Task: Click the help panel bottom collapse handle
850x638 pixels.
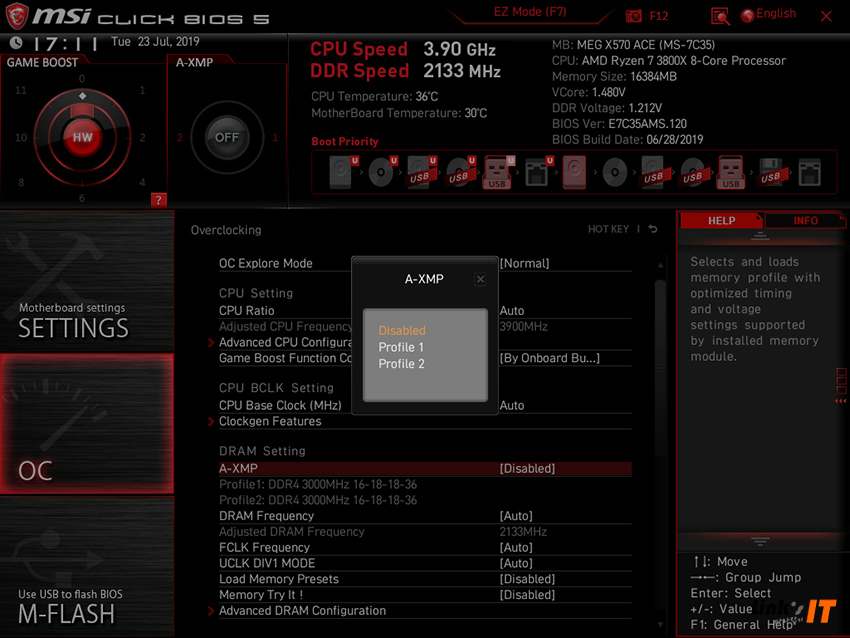Action: click(760, 541)
